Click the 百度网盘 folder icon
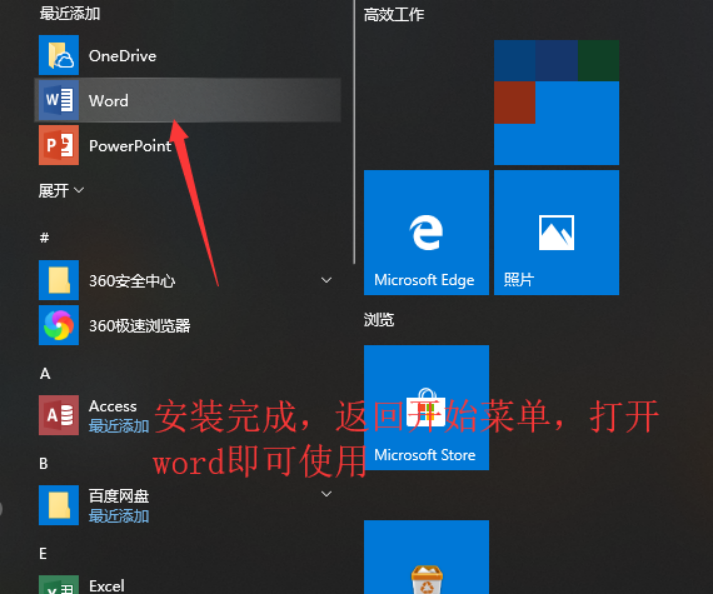The image size is (713, 594). [x=59, y=505]
